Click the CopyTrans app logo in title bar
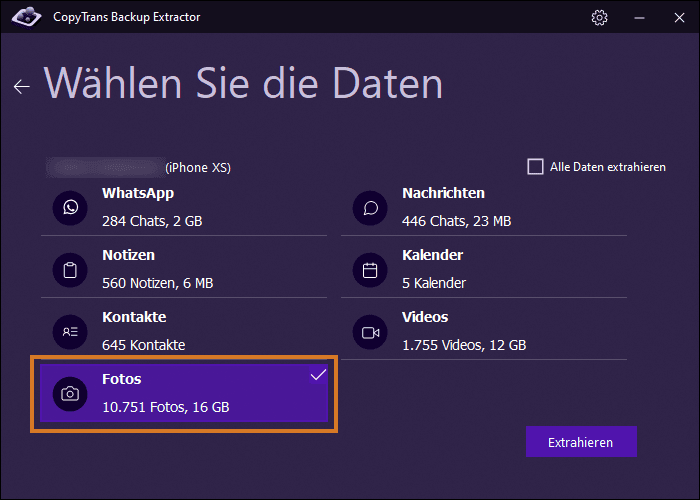This screenshot has height=500, width=700. (x=26, y=17)
